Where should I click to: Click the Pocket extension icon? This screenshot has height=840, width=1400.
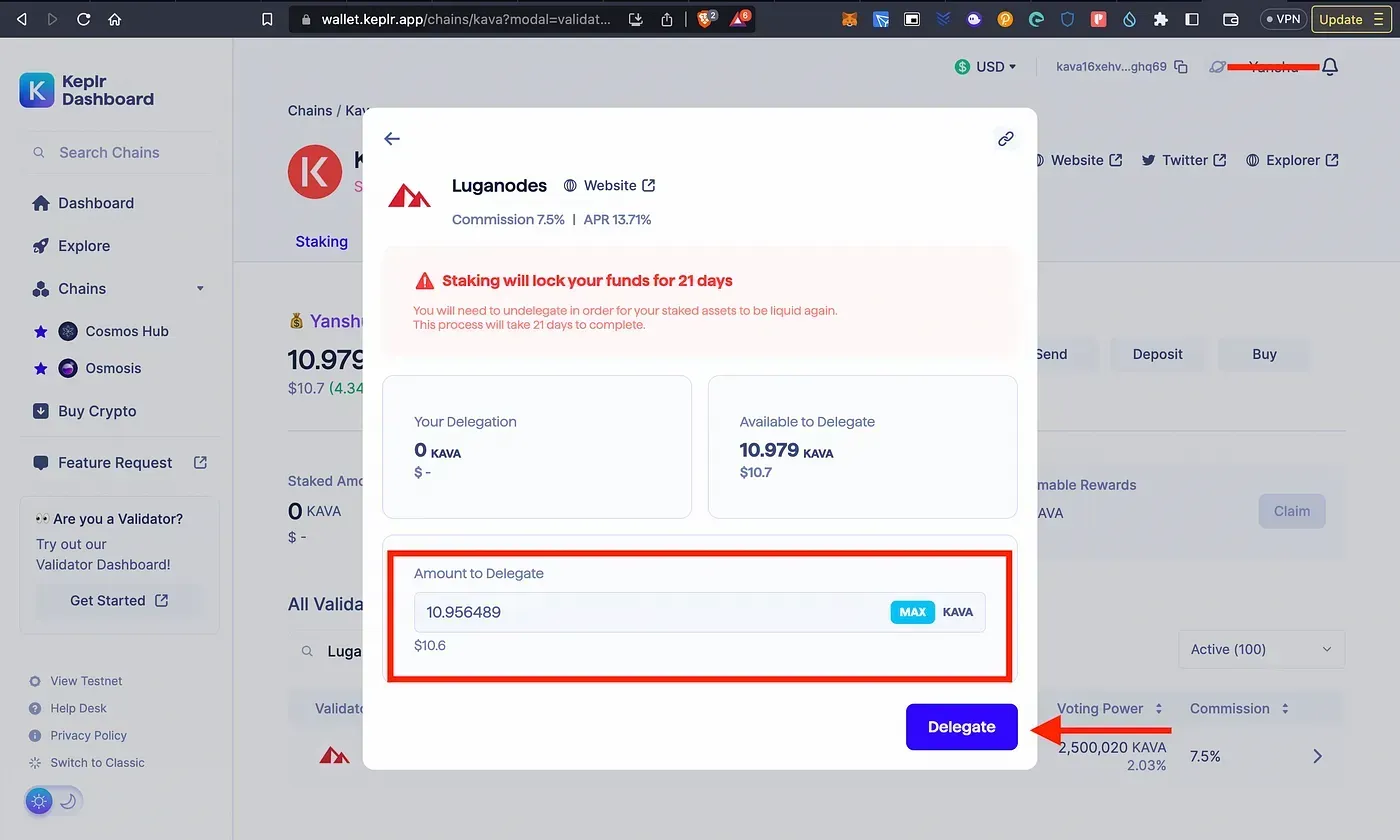point(1098,19)
